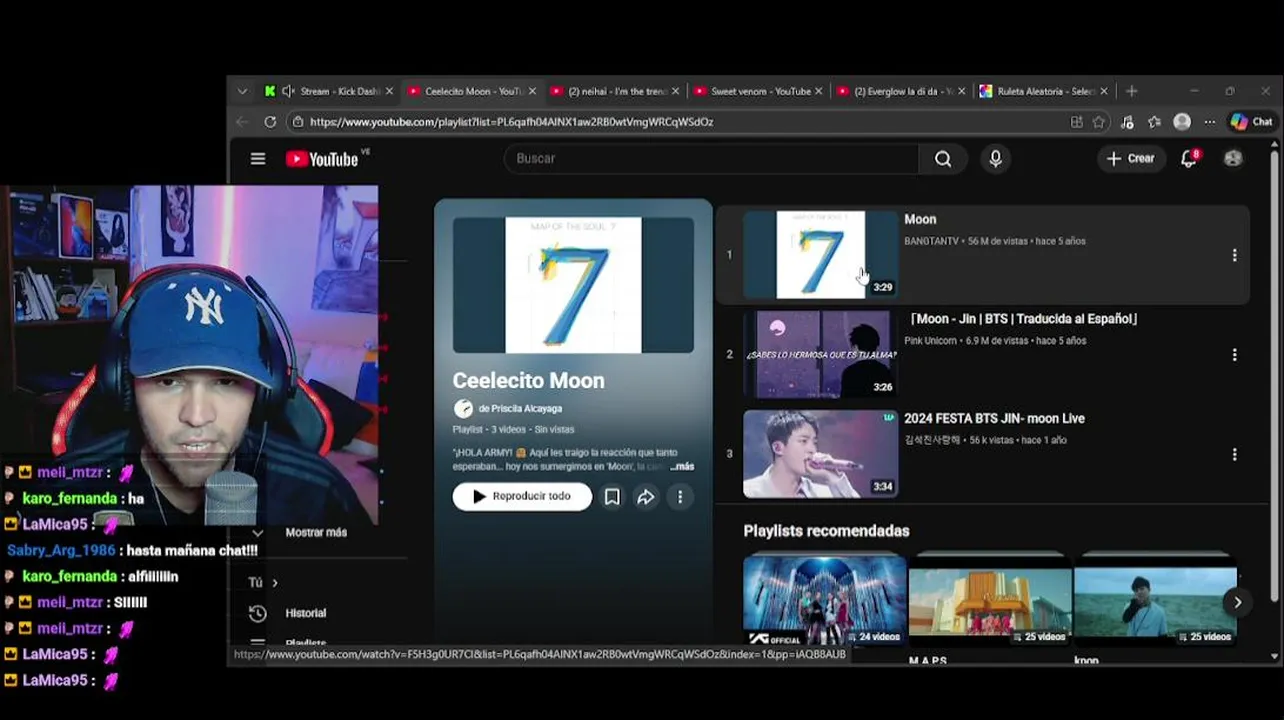Click the playlist cover 7 album image

click(573, 285)
